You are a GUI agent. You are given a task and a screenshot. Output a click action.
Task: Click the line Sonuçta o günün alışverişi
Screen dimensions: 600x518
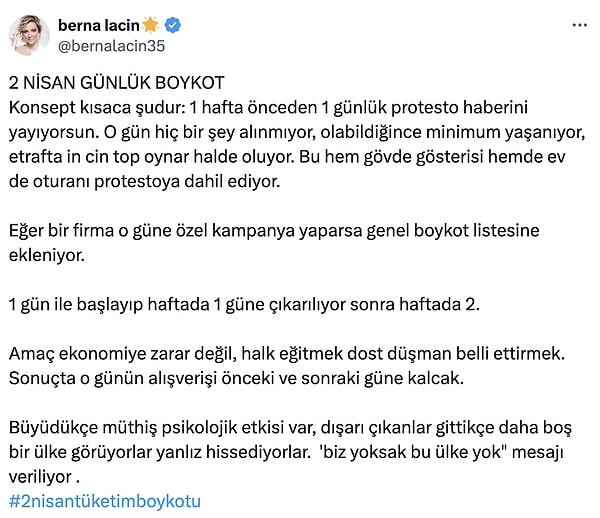pos(236,378)
